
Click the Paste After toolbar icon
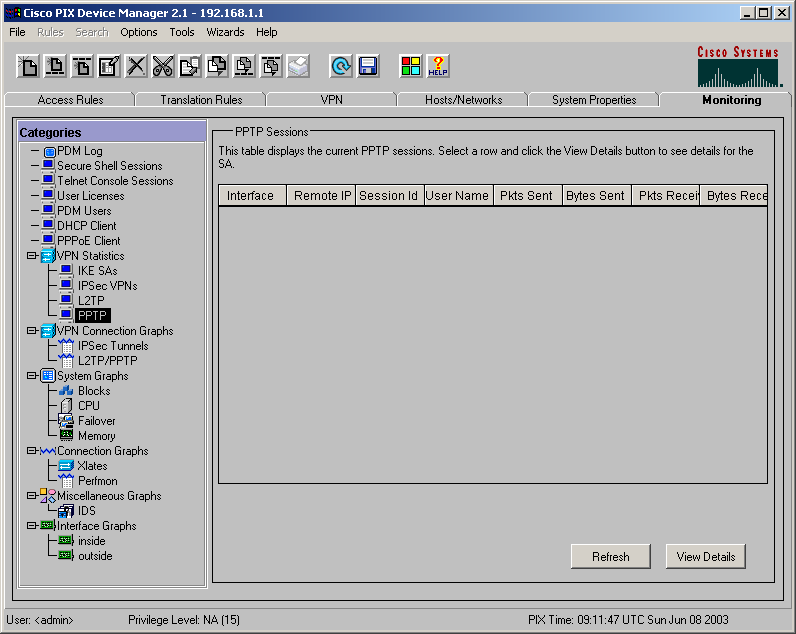click(271, 66)
